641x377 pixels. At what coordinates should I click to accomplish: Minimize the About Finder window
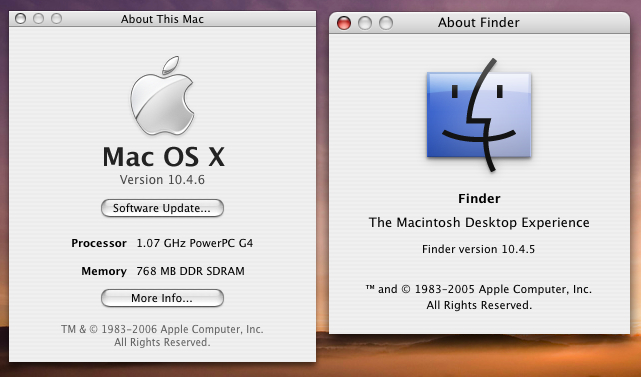[365, 23]
